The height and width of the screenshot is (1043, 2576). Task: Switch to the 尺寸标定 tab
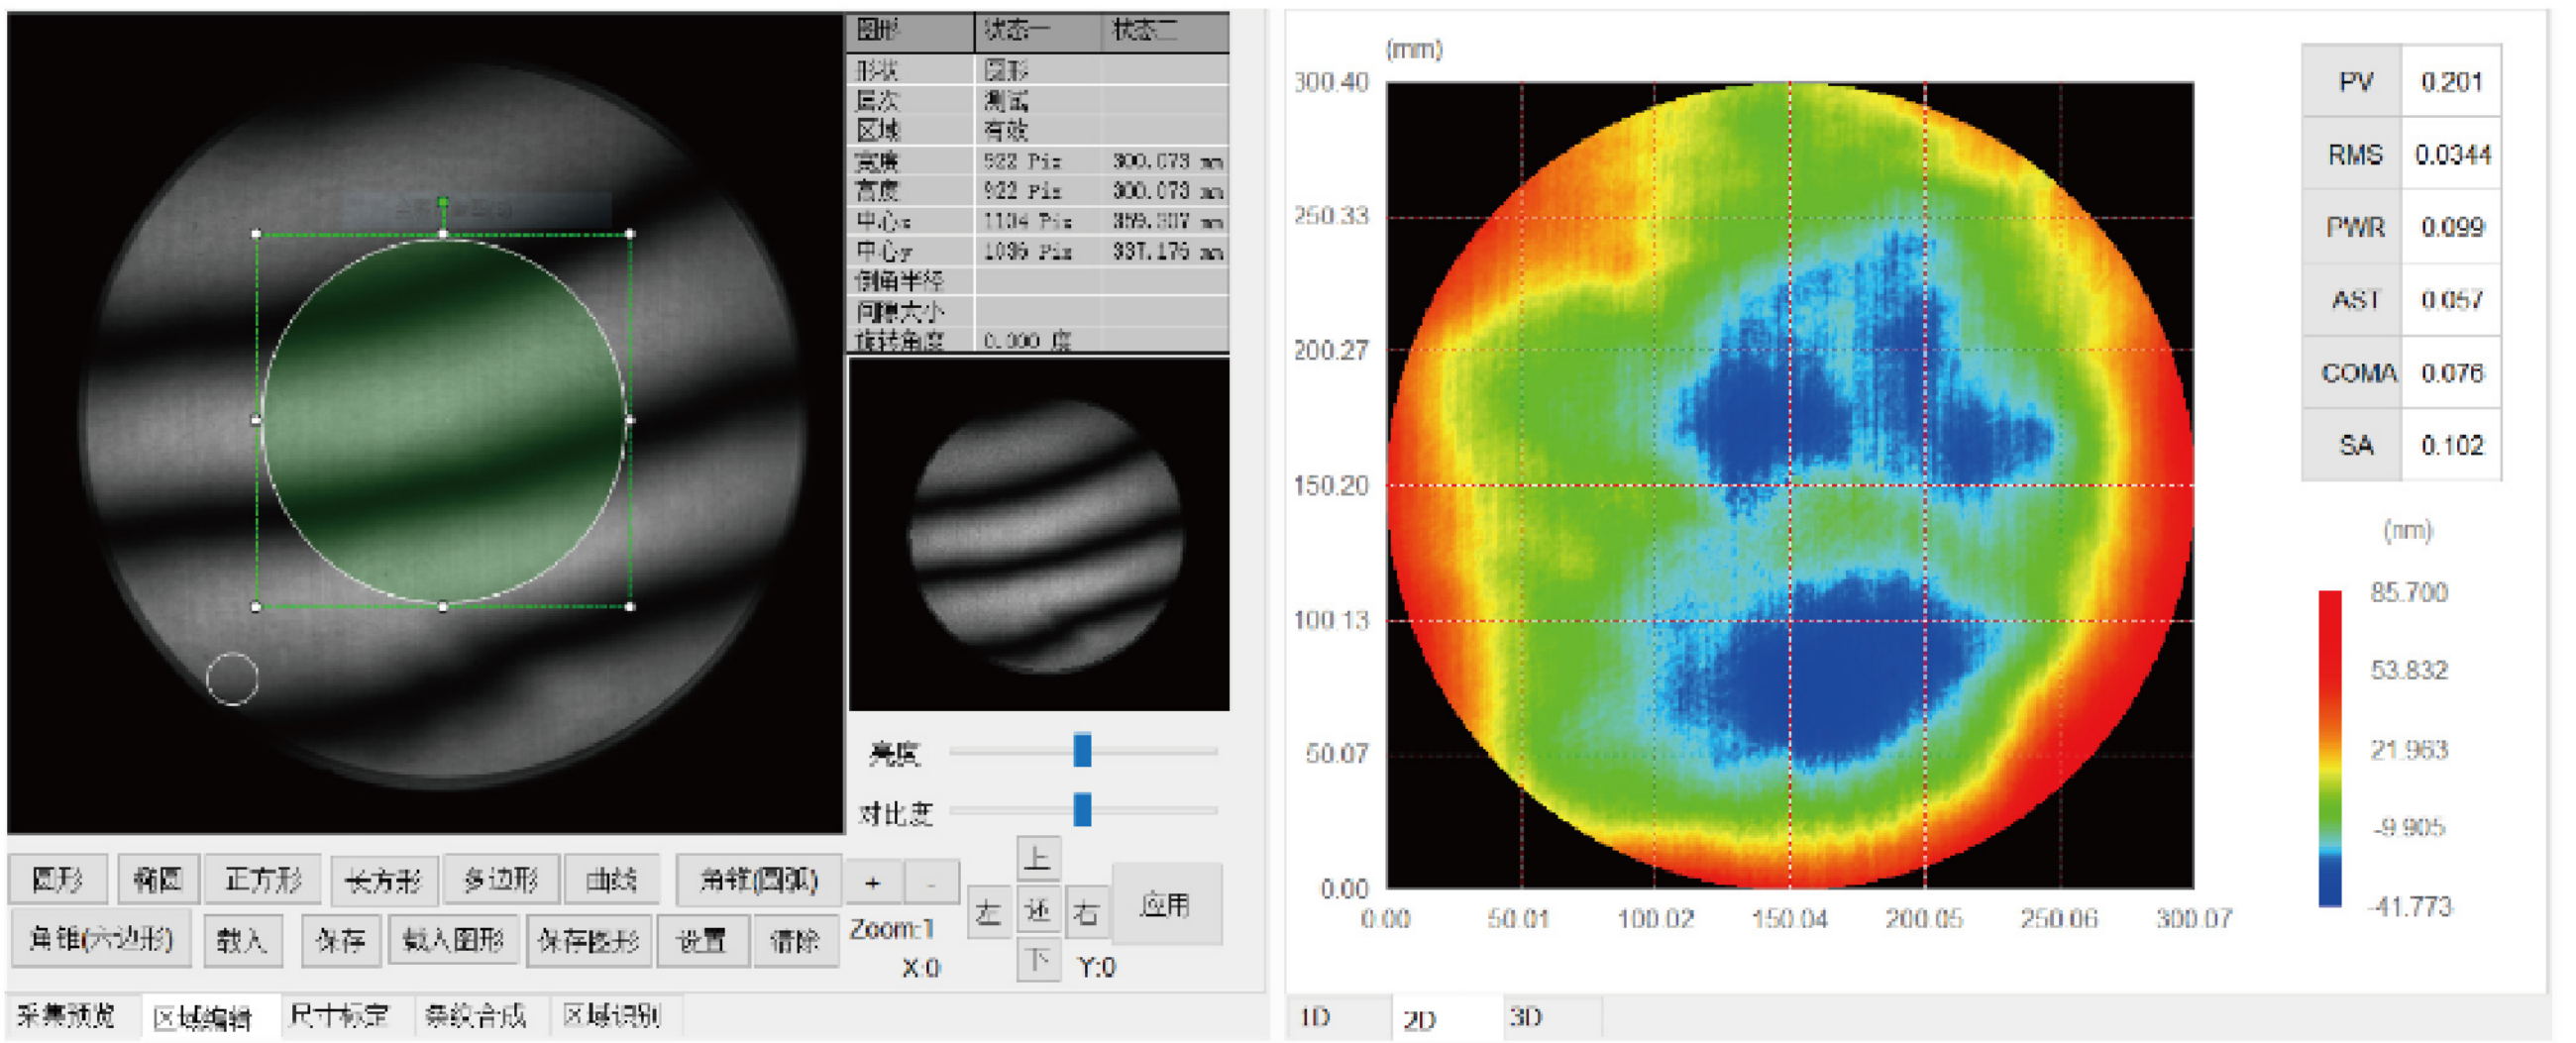[339, 1016]
